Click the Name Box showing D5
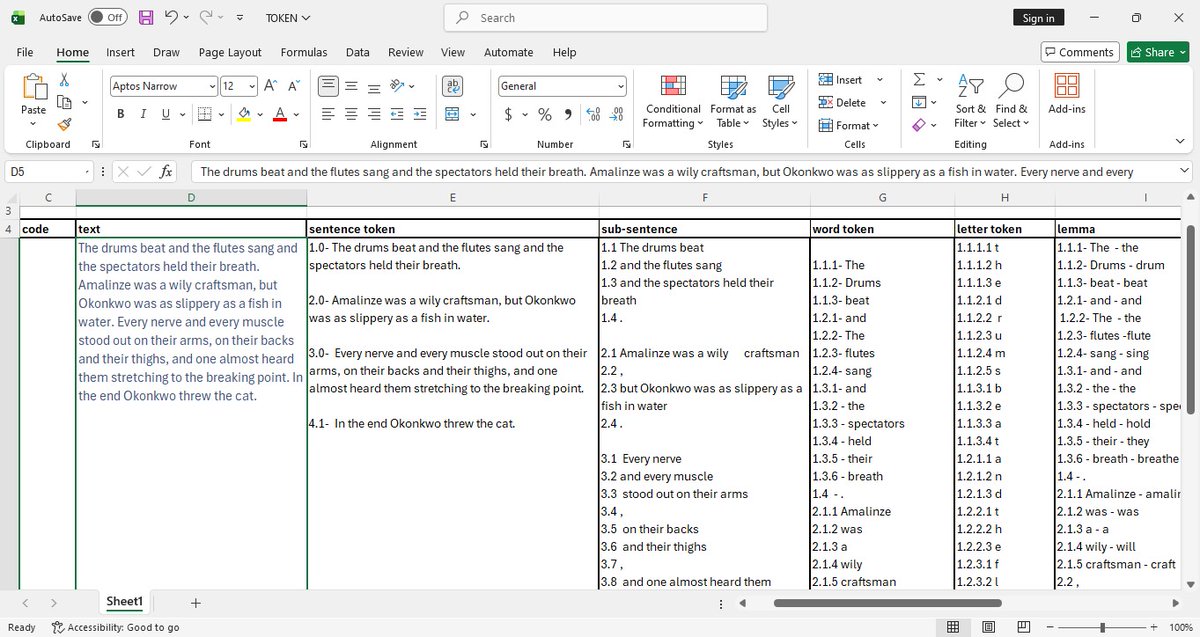Screen dimensions: 1200x637 tap(47, 172)
